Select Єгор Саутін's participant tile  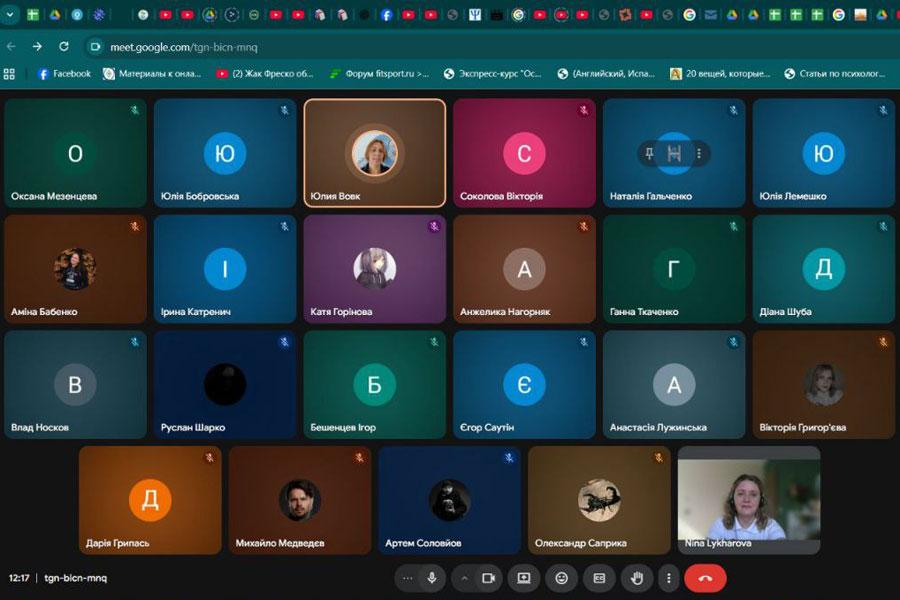tap(524, 385)
